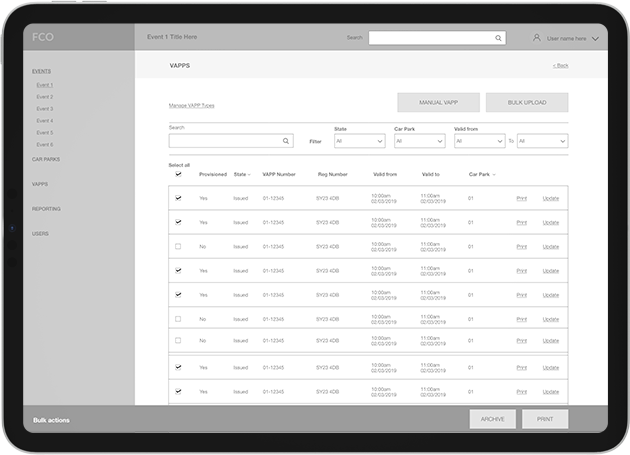Click the magnifier icon in VAPP search field
Image resolution: width=630 pixels, height=455 pixels.
(x=286, y=142)
